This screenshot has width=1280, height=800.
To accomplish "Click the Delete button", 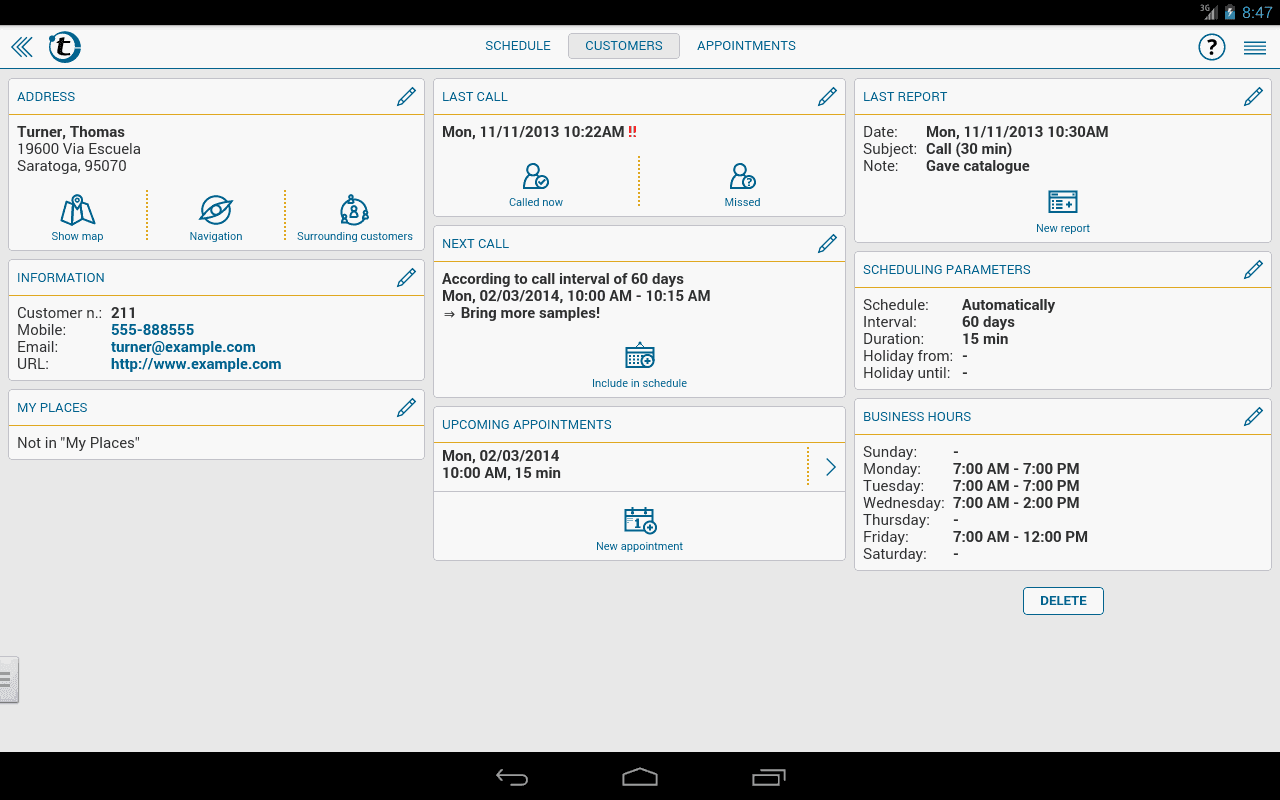I will (x=1063, y=601).
